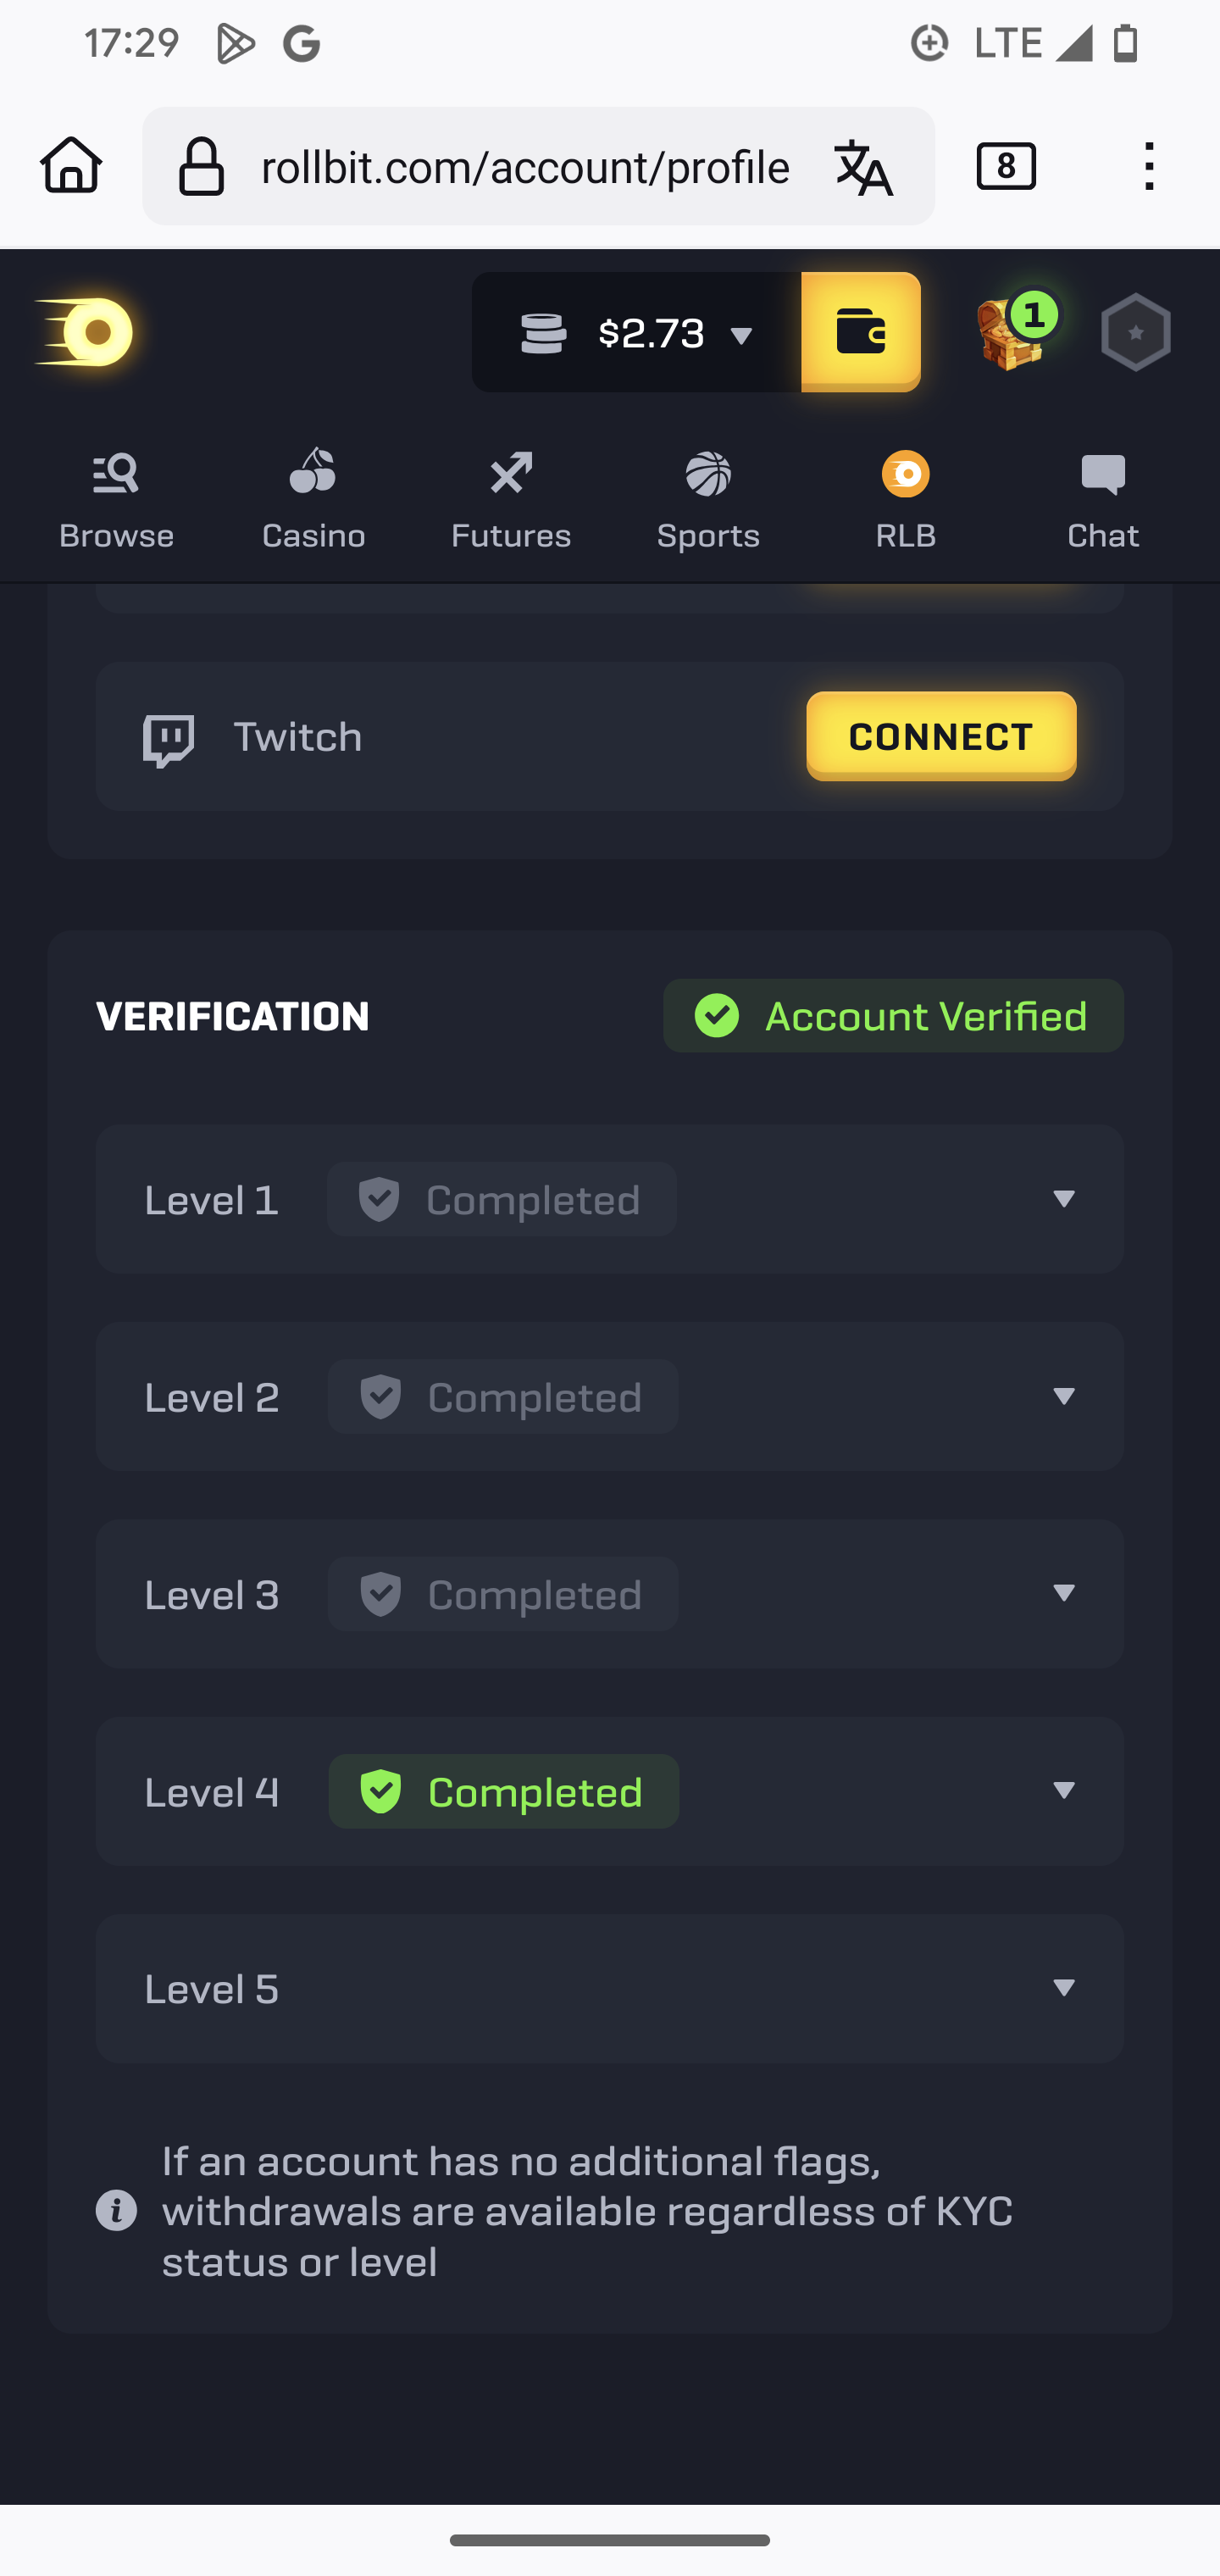Expand the Level 2 verification row
Viewport: 1220px width, 2576px height.
[x=1063, y=1396]
